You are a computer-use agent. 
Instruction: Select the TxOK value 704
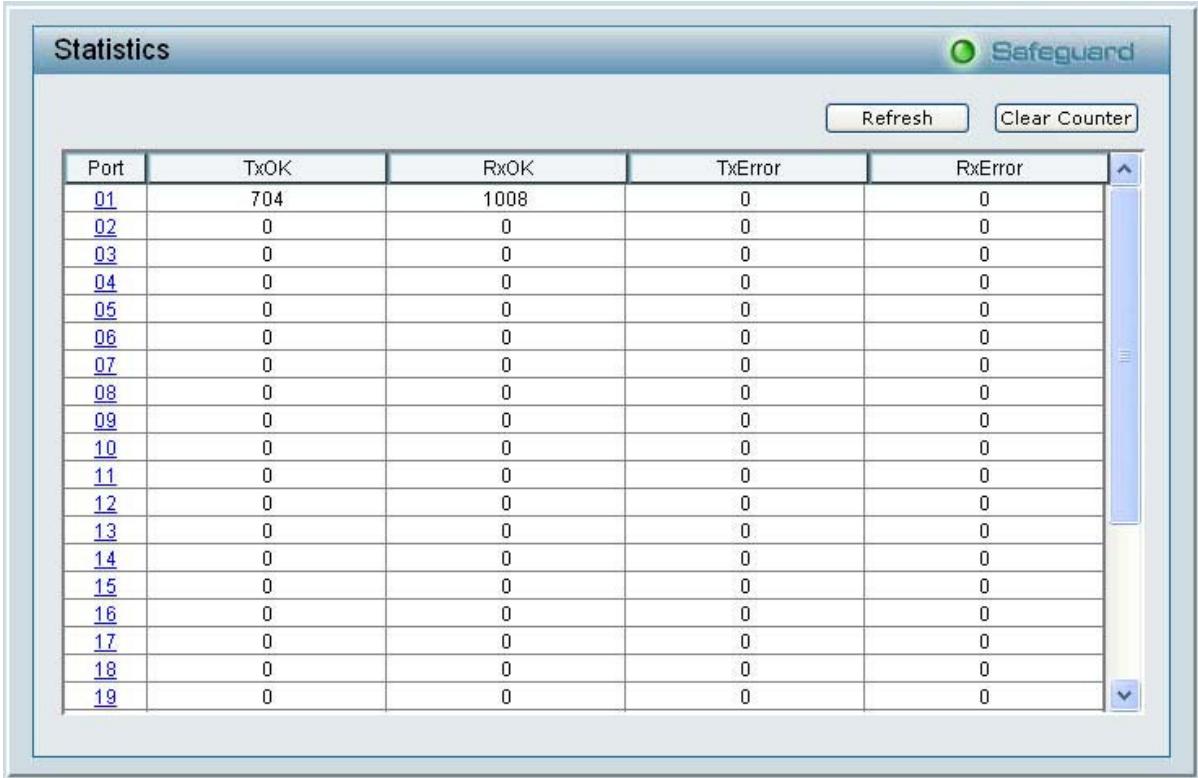tap(267, 199)
